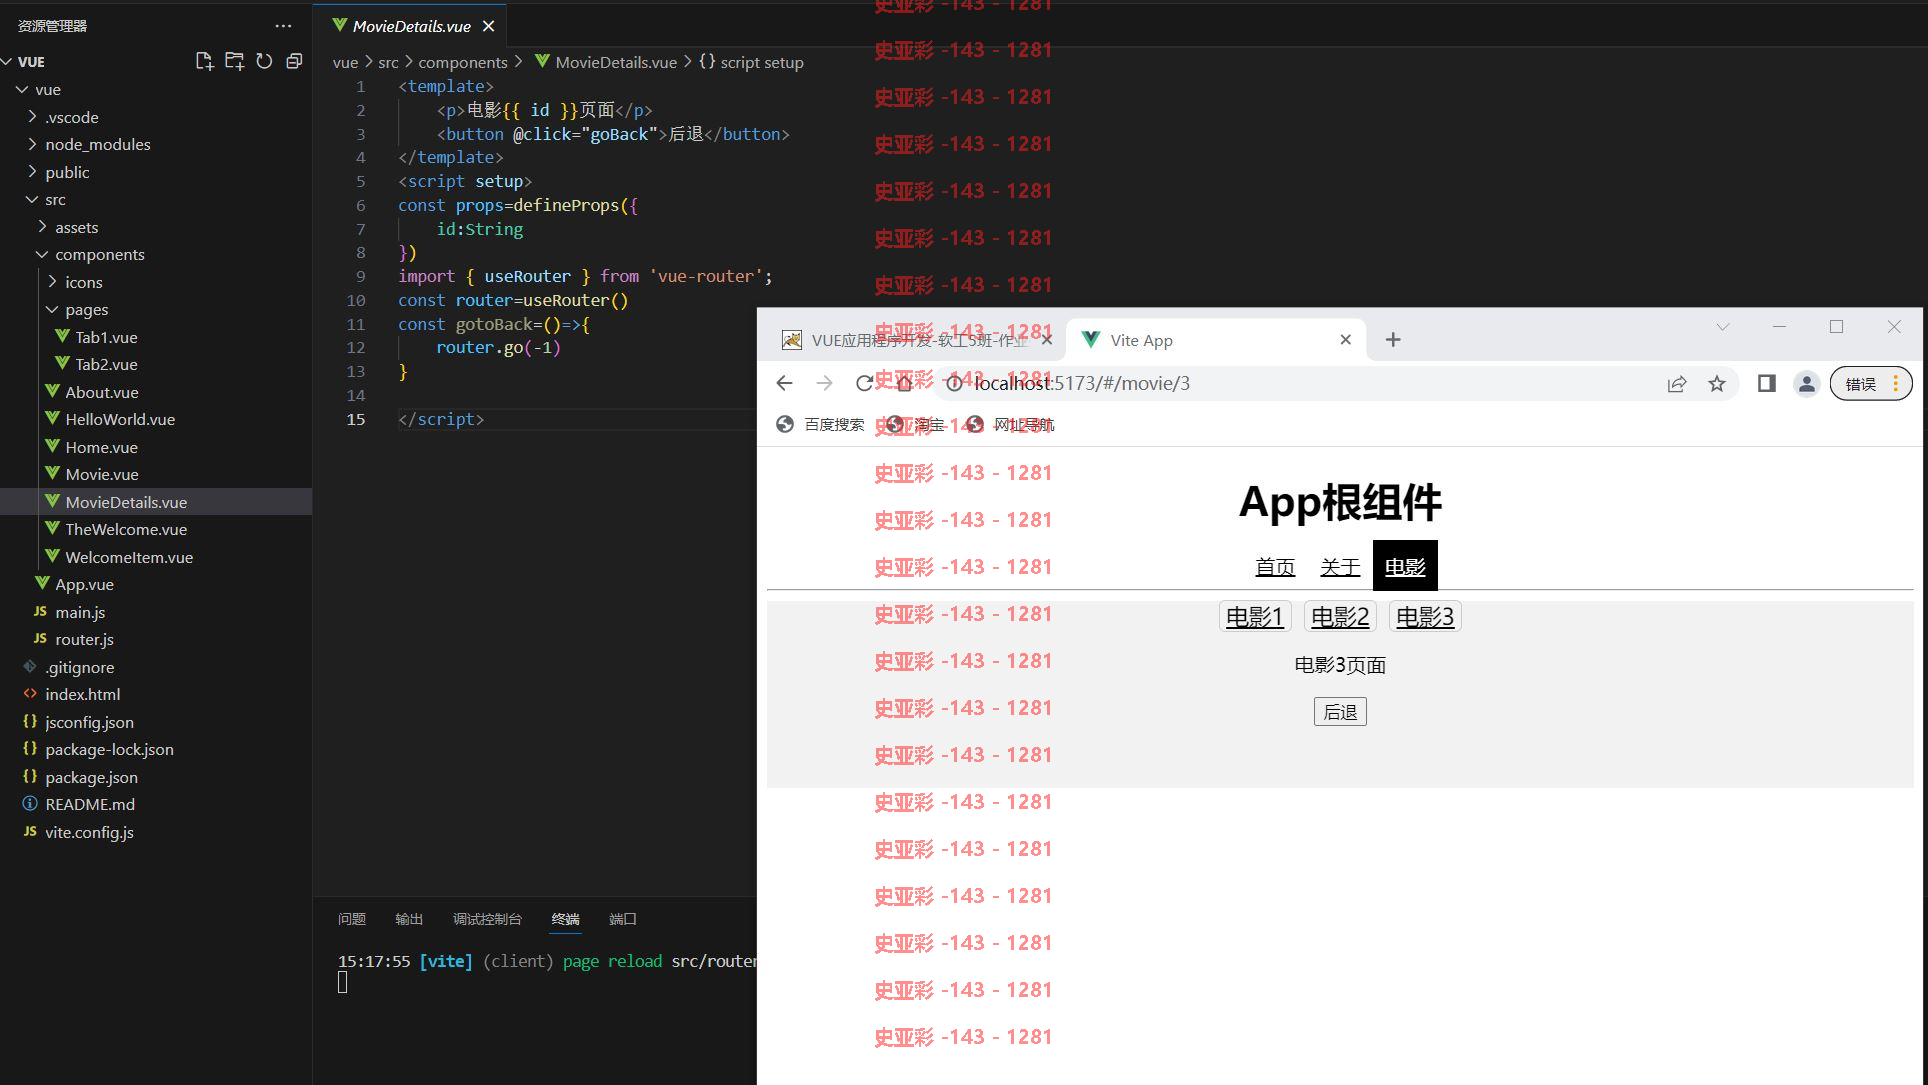Select the 终端 panel tab
1928x1085 pixels.
click(565, 919)
